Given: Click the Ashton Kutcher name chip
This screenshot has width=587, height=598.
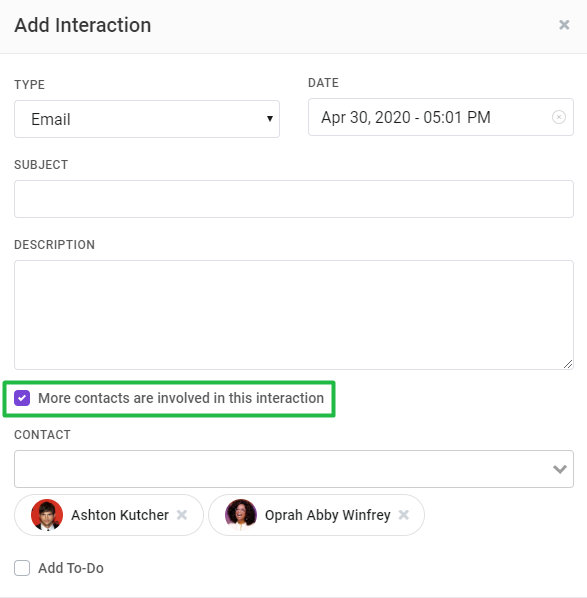Looking at the screenshot, I should click(x=109, y=515).
